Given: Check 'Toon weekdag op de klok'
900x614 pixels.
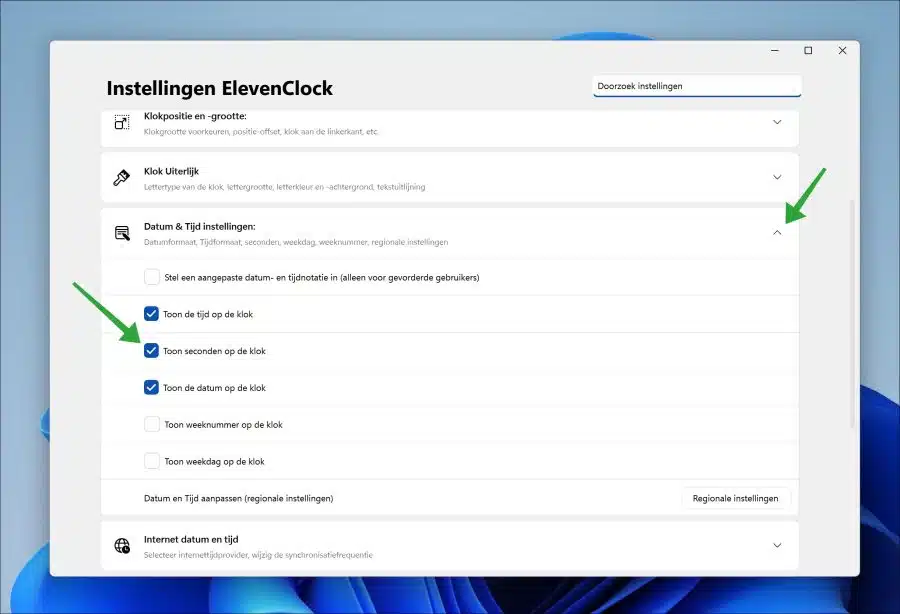Looking at the screenshot, I should pos(152,461).
